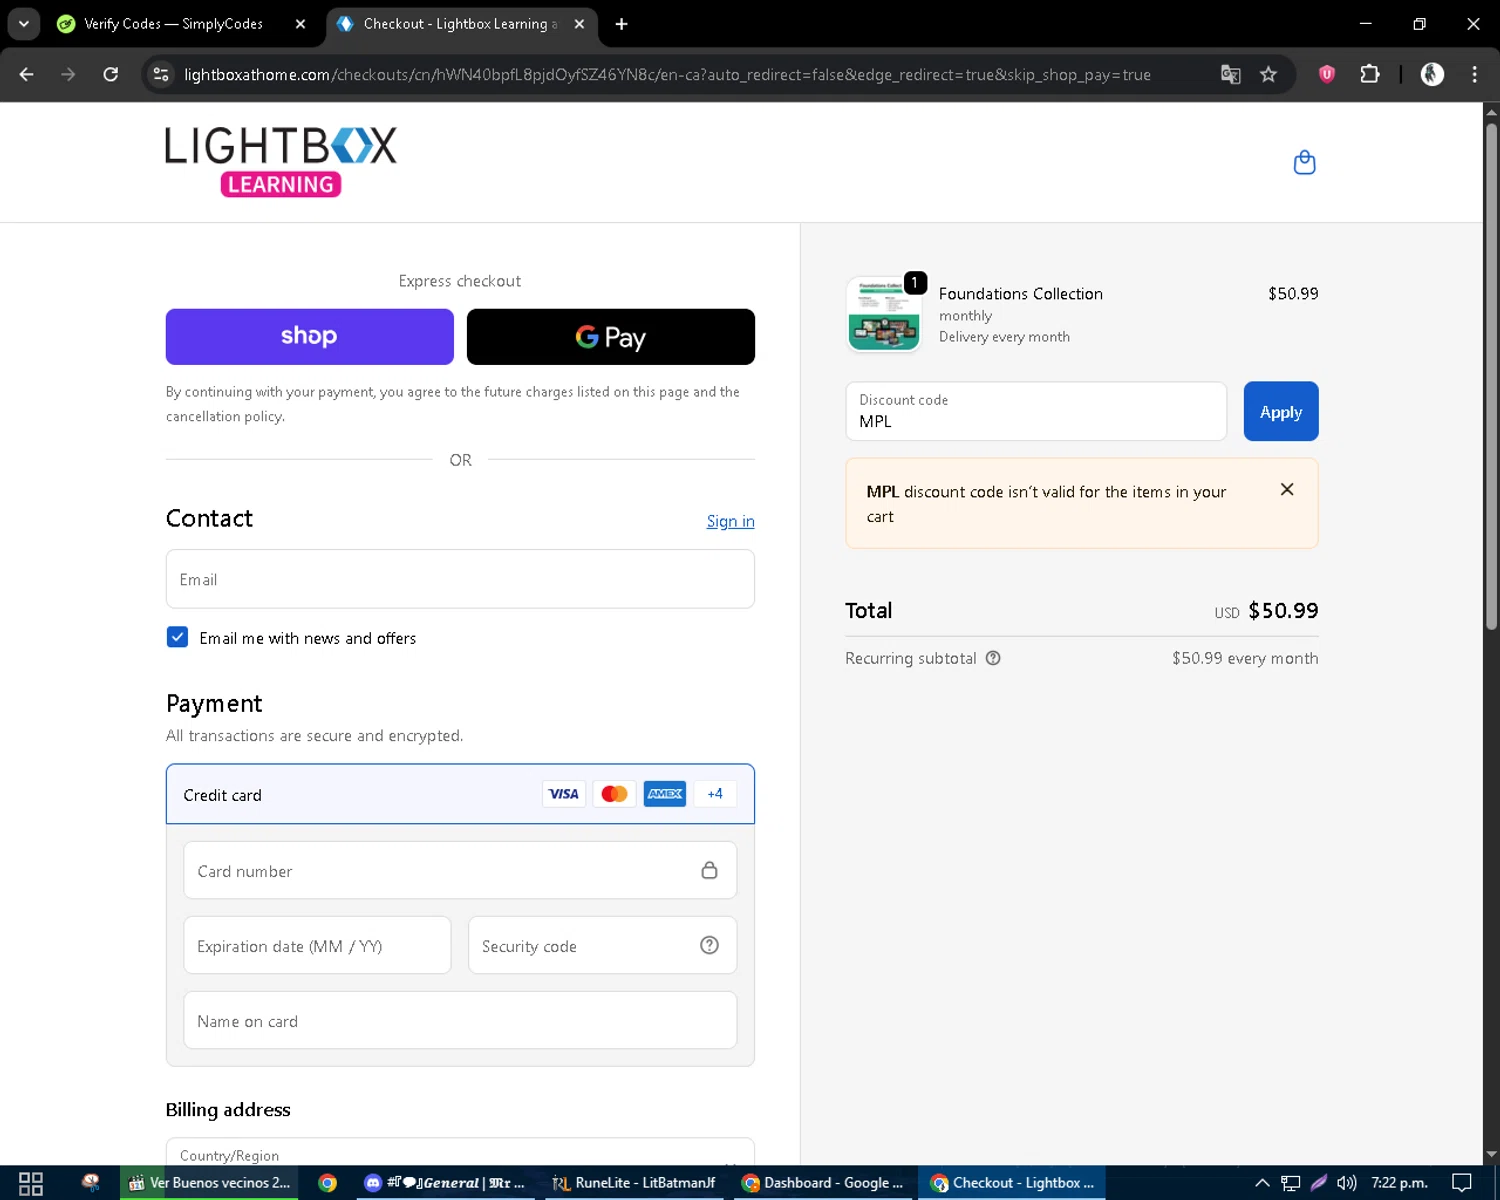This screenshot has width=1500, height=1200.
Task: Open the Chrome icon in the taskbar
Action: [327, 1183]
